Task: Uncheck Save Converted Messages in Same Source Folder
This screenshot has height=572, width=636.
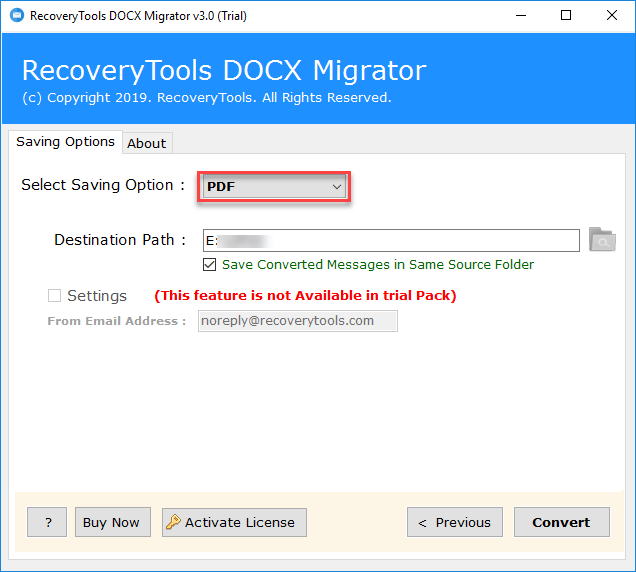Action: (210, 265)
